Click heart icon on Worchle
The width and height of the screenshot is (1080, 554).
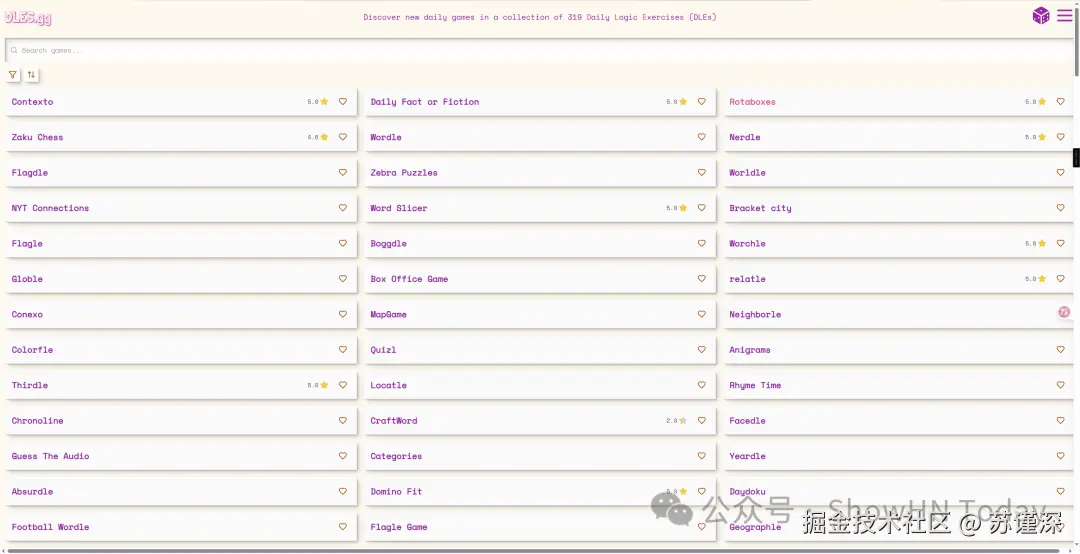coord(1060,243)
